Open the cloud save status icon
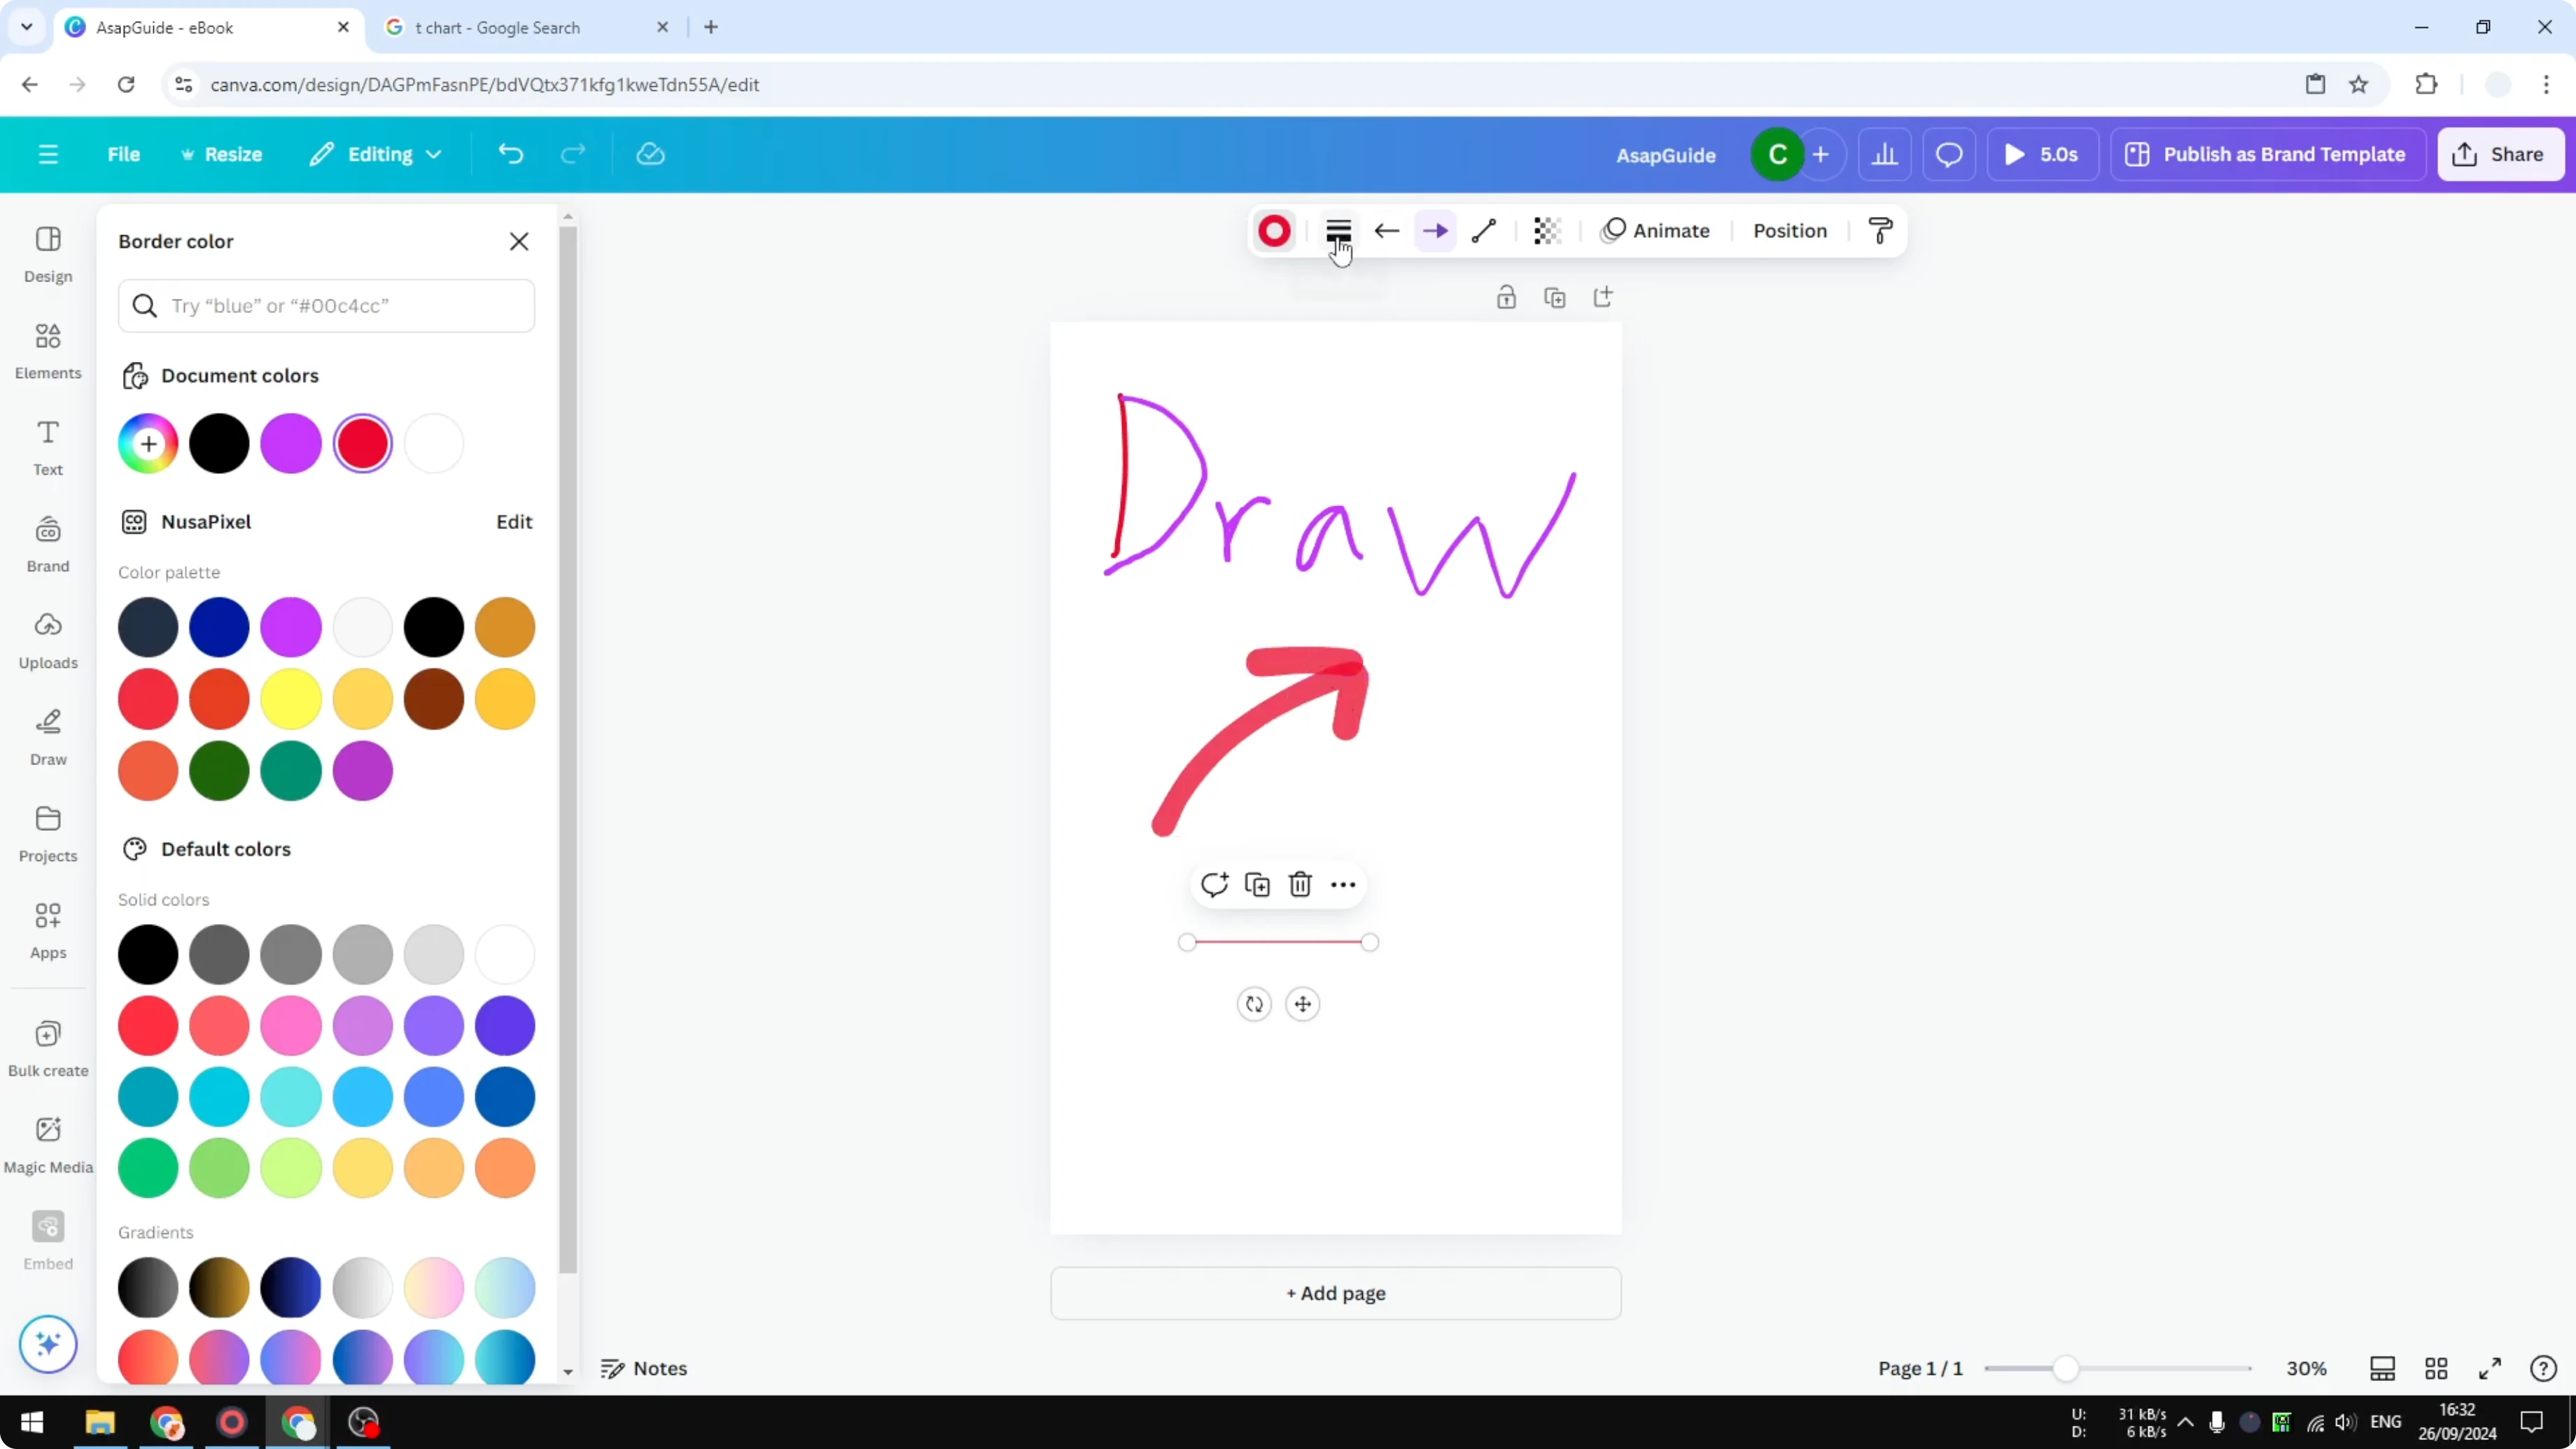Viewport: 2576px width, 1449px height. pos(650,154)
